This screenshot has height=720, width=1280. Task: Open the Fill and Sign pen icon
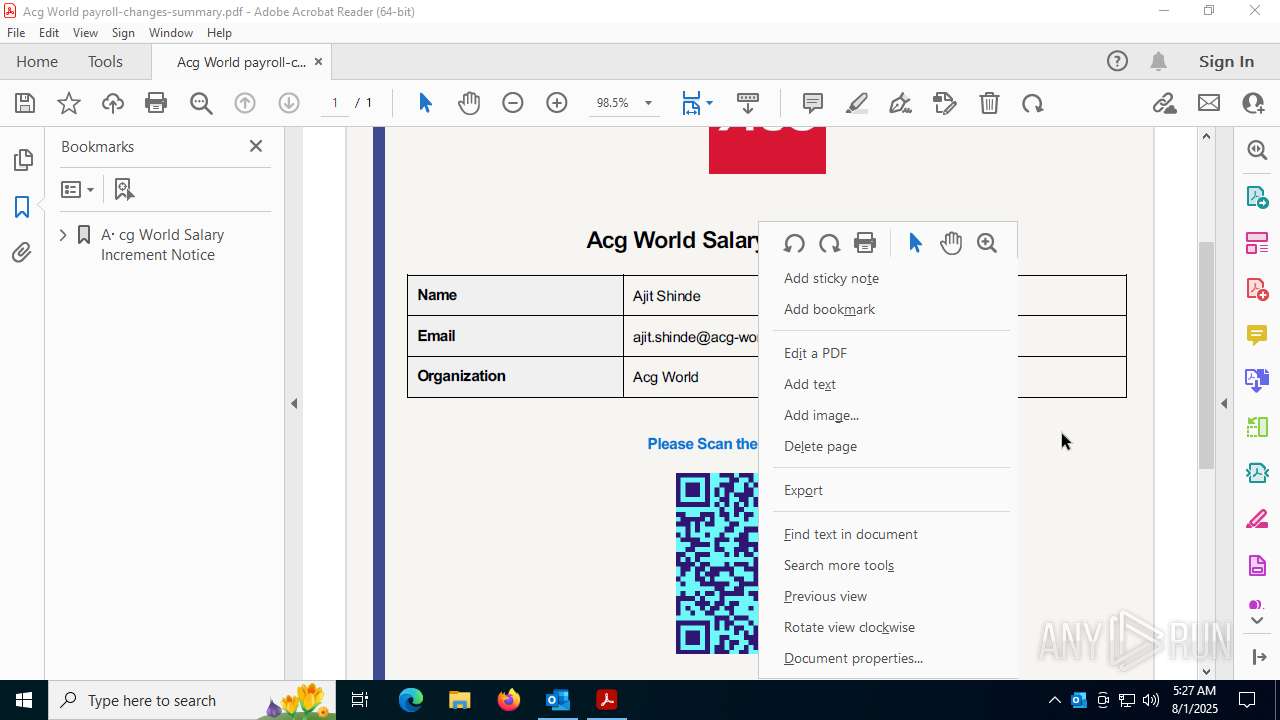[901, 103]
